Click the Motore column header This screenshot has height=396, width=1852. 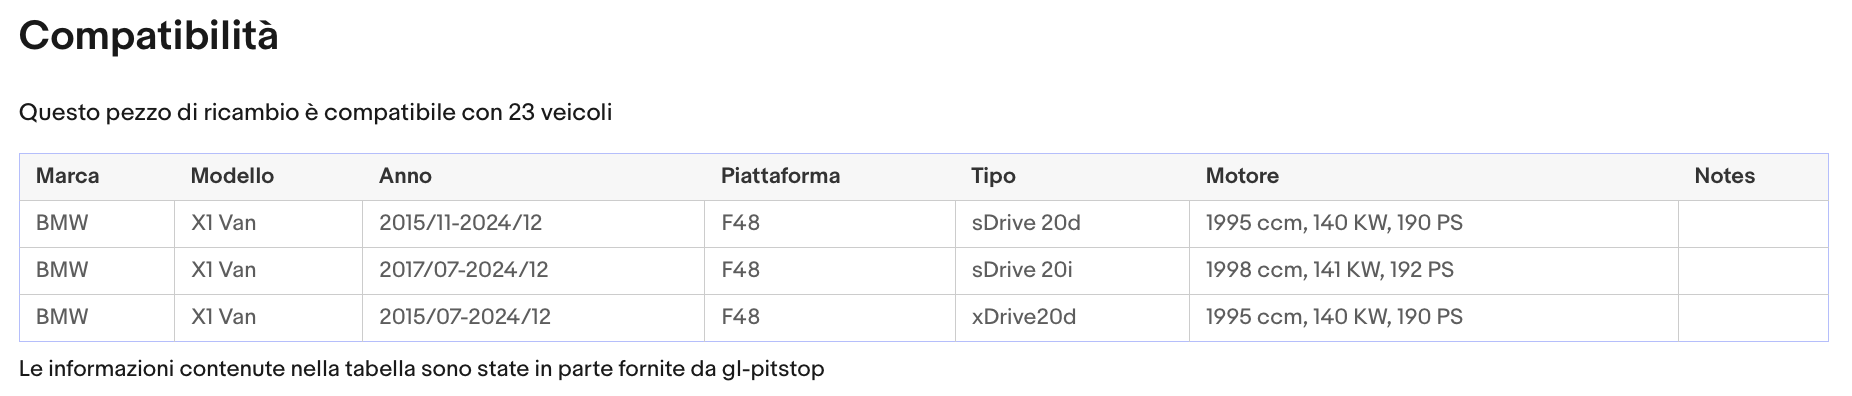pyautogui.click(x=1434, y=177)
